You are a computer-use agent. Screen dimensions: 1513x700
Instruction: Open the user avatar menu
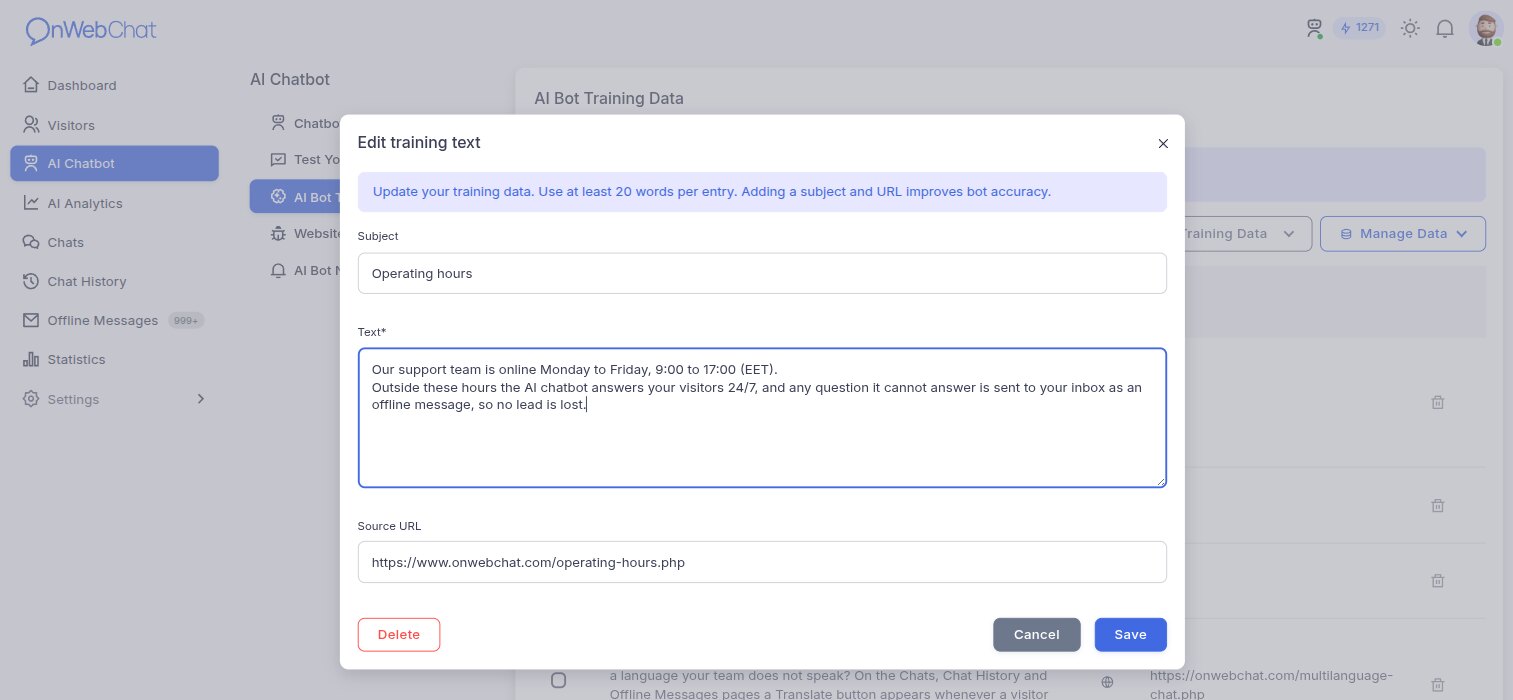[1486, 29]
